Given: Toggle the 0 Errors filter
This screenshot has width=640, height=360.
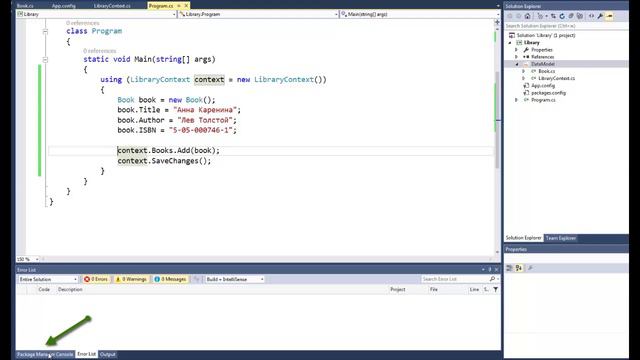Looking at the screenshot, I should [x=96, y=279].
